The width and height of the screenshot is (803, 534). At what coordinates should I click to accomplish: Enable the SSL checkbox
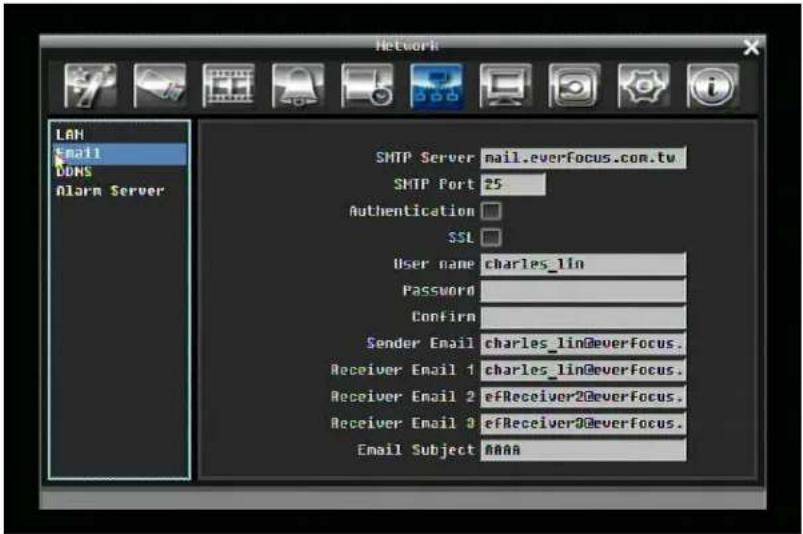point(491,238)
